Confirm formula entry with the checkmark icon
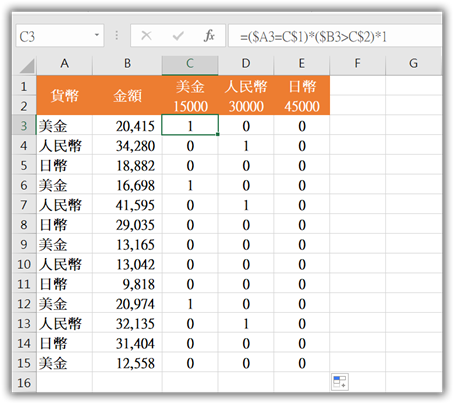 [x=178, y=35]
